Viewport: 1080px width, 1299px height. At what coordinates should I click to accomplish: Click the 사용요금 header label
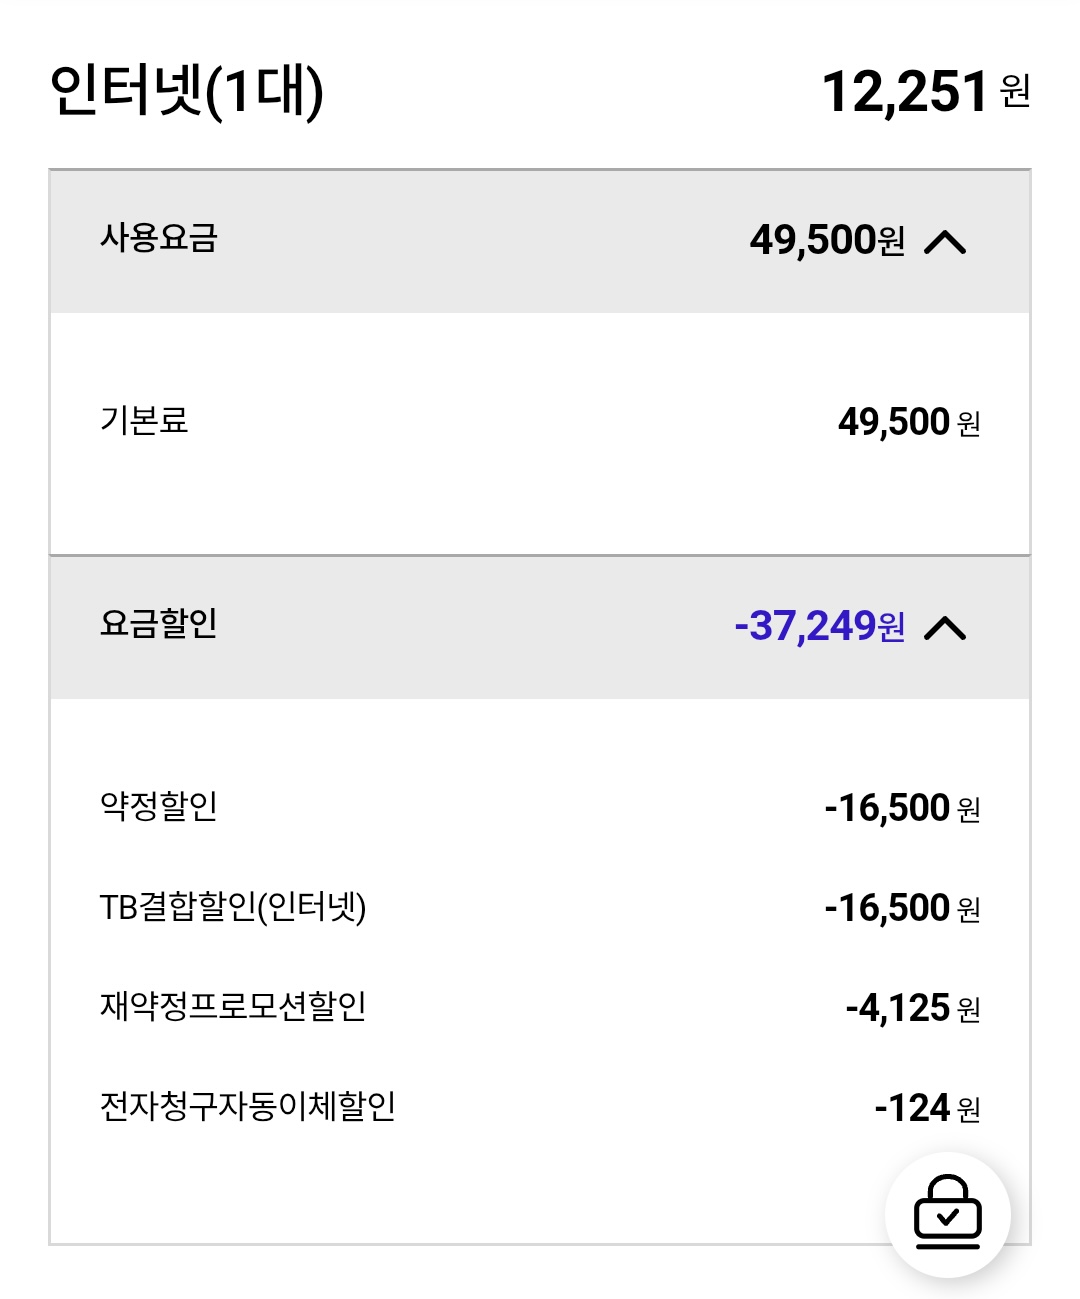(158, 238)
